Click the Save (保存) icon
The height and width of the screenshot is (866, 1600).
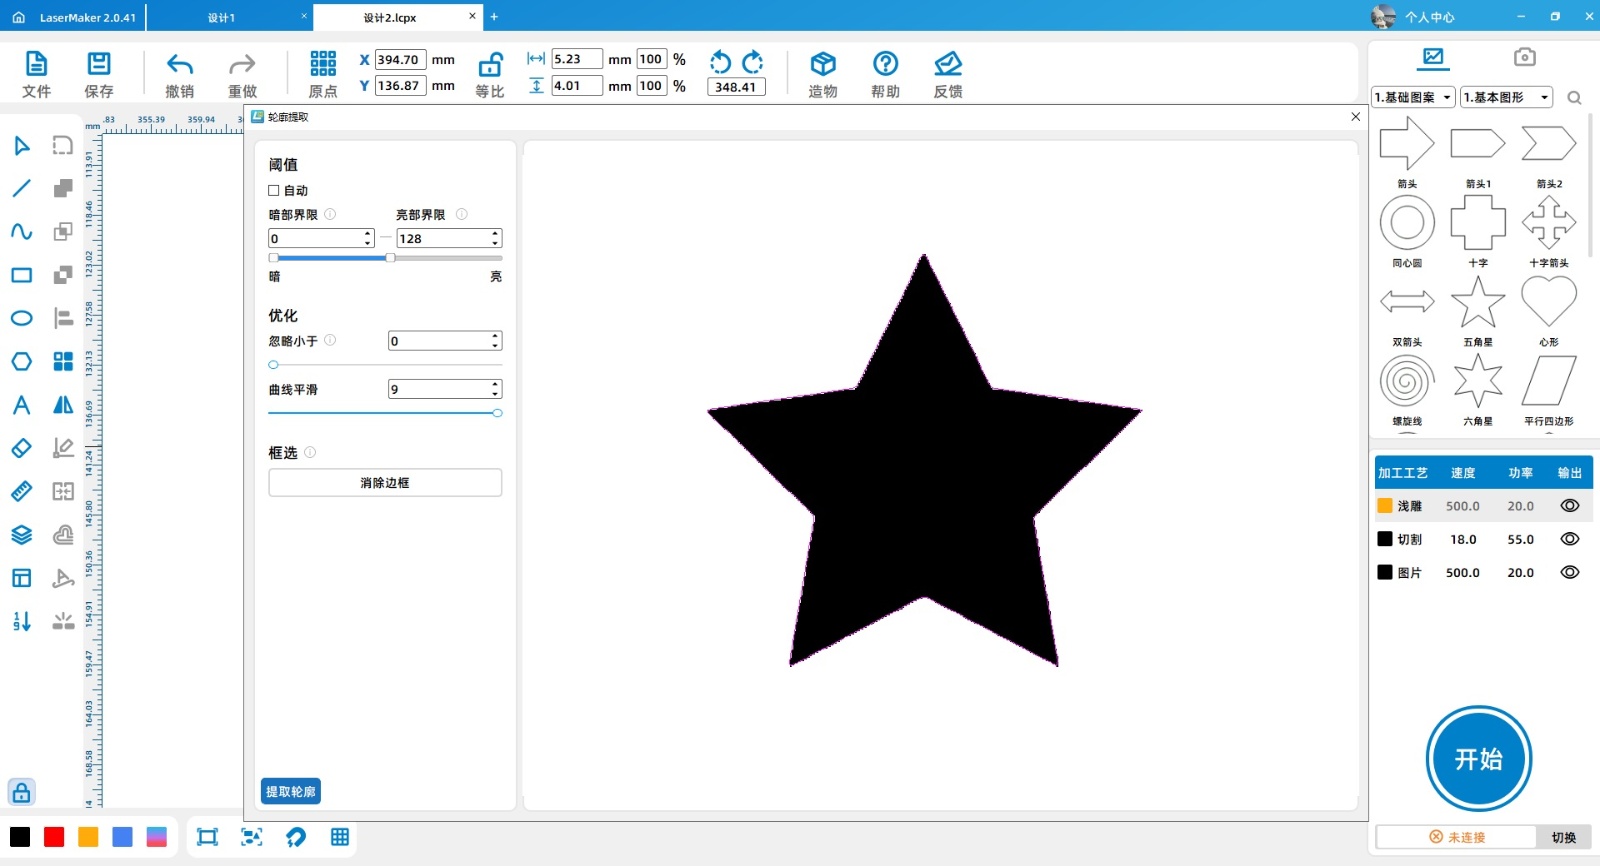(99, 65)
